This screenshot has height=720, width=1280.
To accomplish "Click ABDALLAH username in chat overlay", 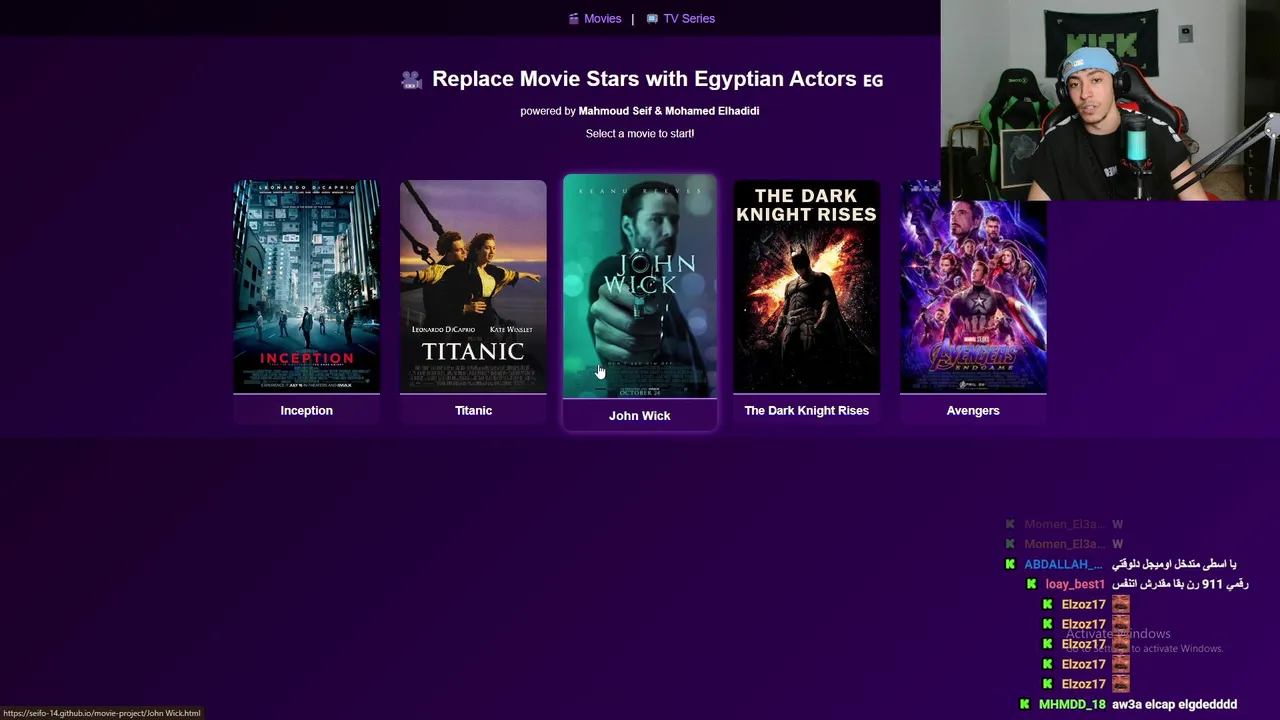I will pos(1063,564).
